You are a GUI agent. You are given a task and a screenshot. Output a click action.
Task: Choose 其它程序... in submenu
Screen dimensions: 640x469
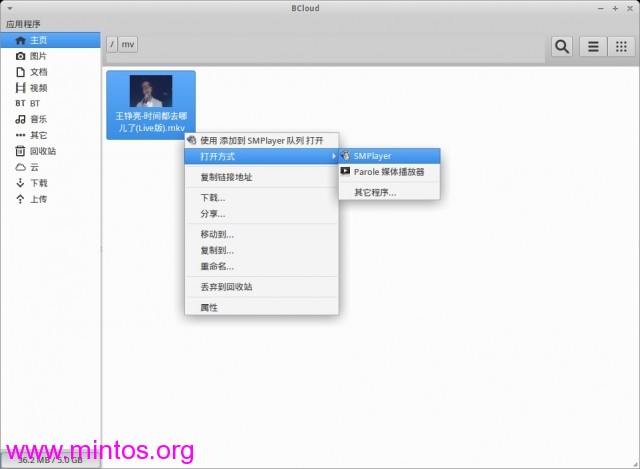[389, 192]
